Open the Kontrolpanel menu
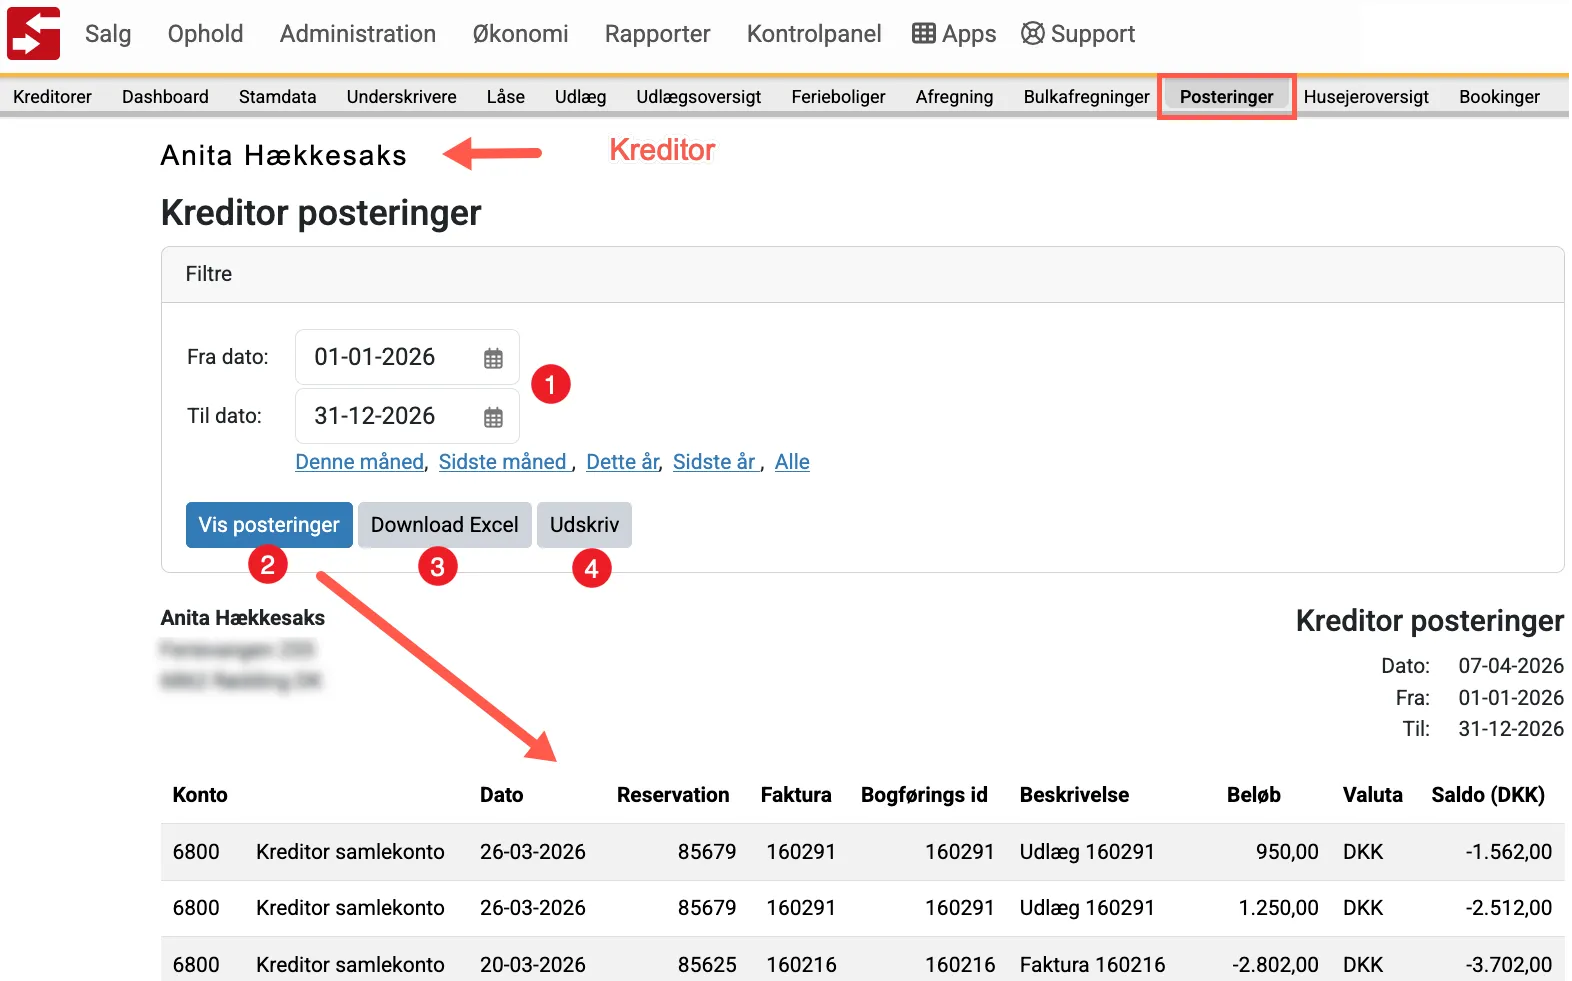The image size is (1572, 981). pyautogui.click(x=814, y=34)
